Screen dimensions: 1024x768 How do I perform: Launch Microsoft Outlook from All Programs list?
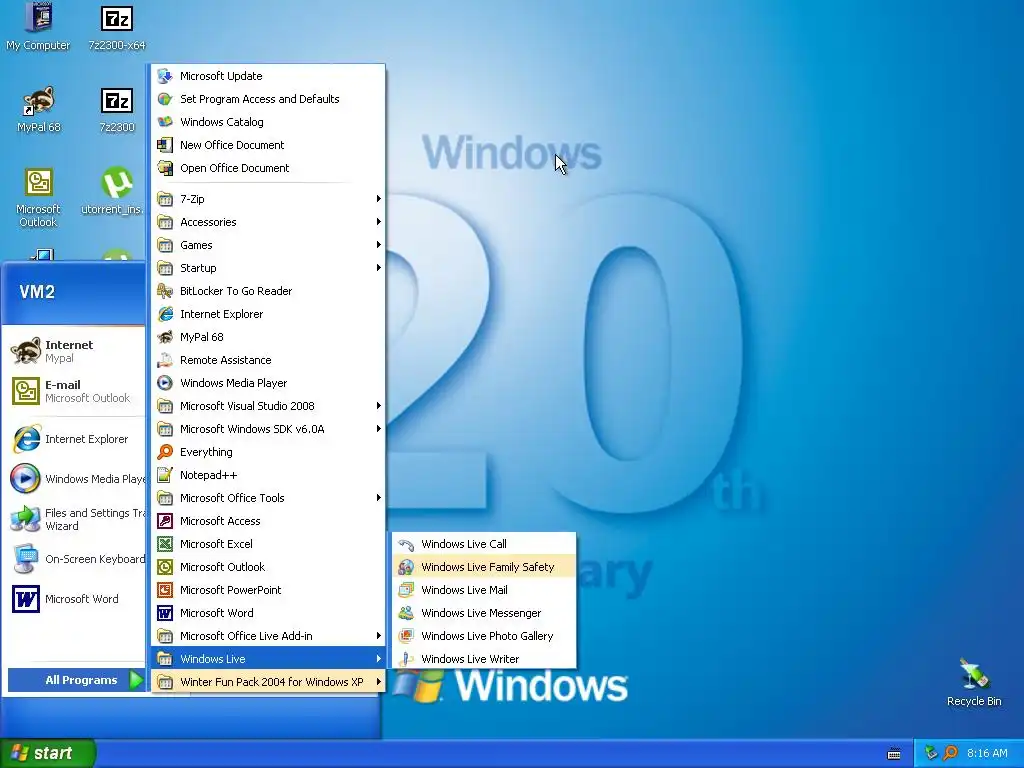(x=268, y=567)
